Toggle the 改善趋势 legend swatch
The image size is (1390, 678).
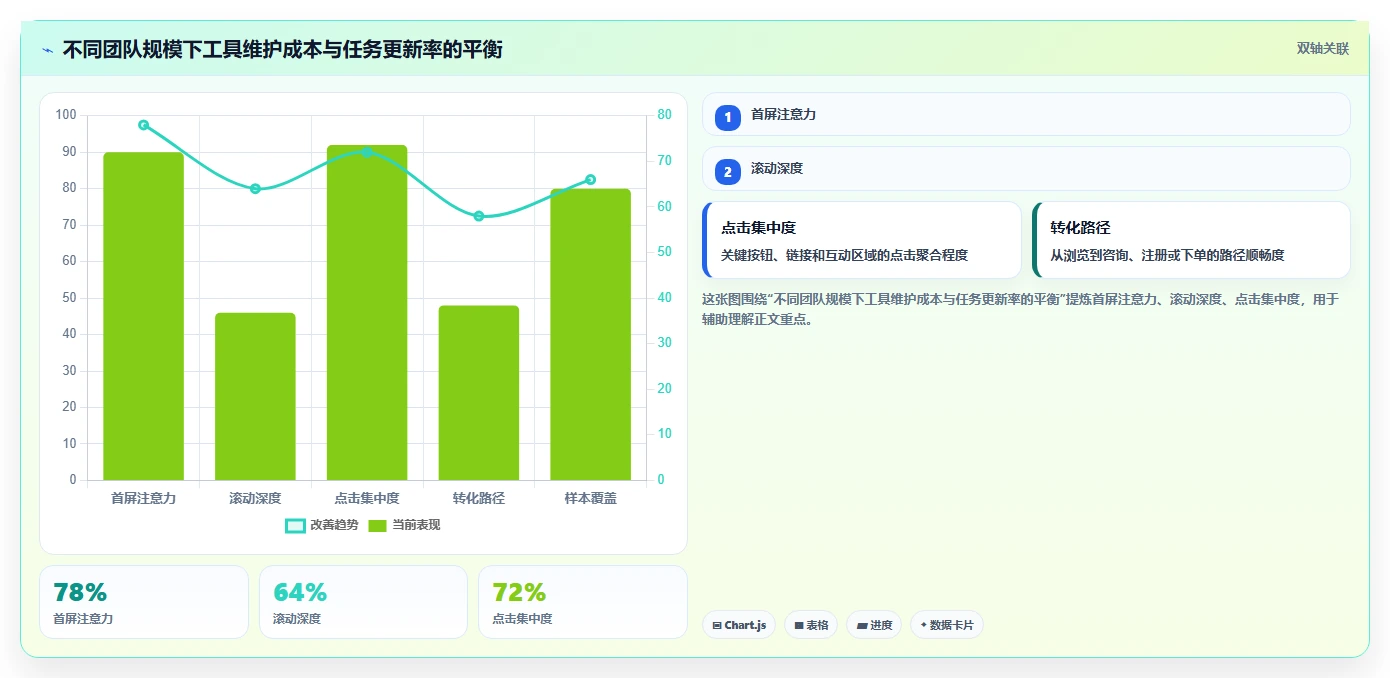click(295, 525)
